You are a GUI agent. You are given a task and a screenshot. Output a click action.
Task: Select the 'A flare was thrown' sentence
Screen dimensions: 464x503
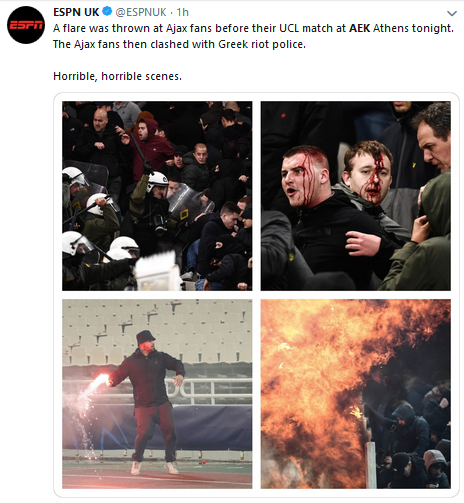click(253, 28)
